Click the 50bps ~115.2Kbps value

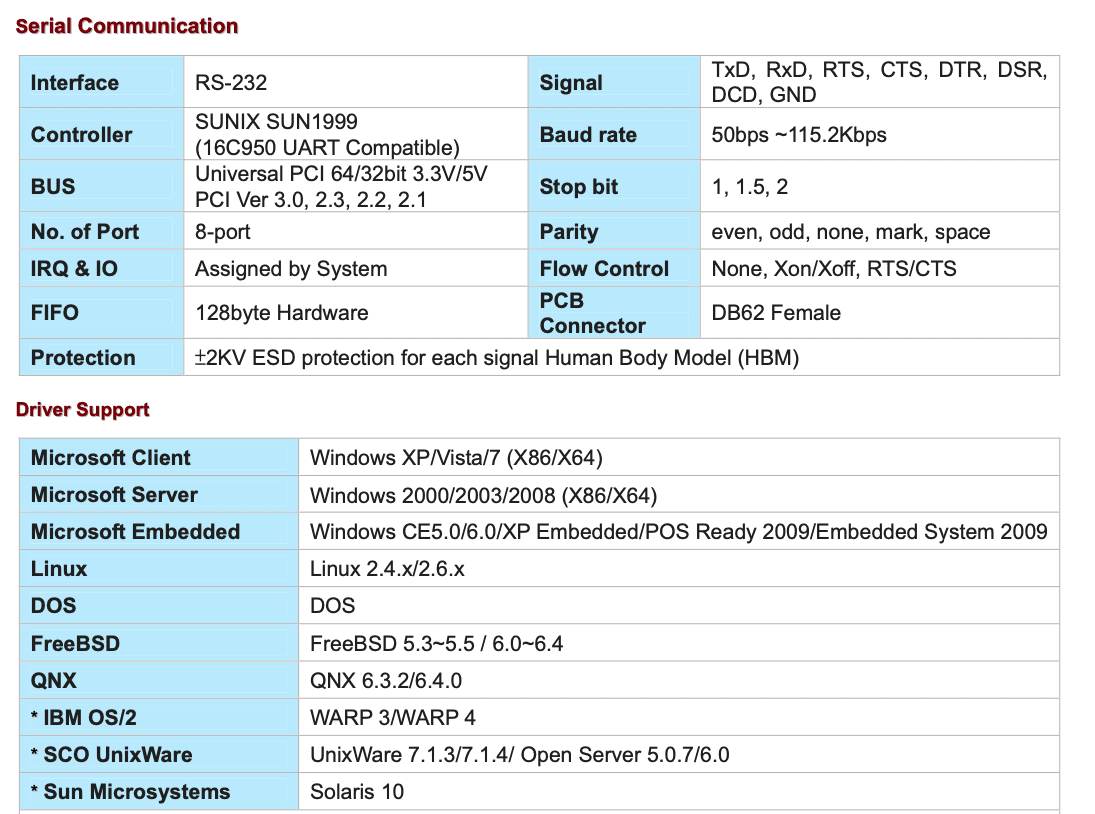[x=798, y=135]
